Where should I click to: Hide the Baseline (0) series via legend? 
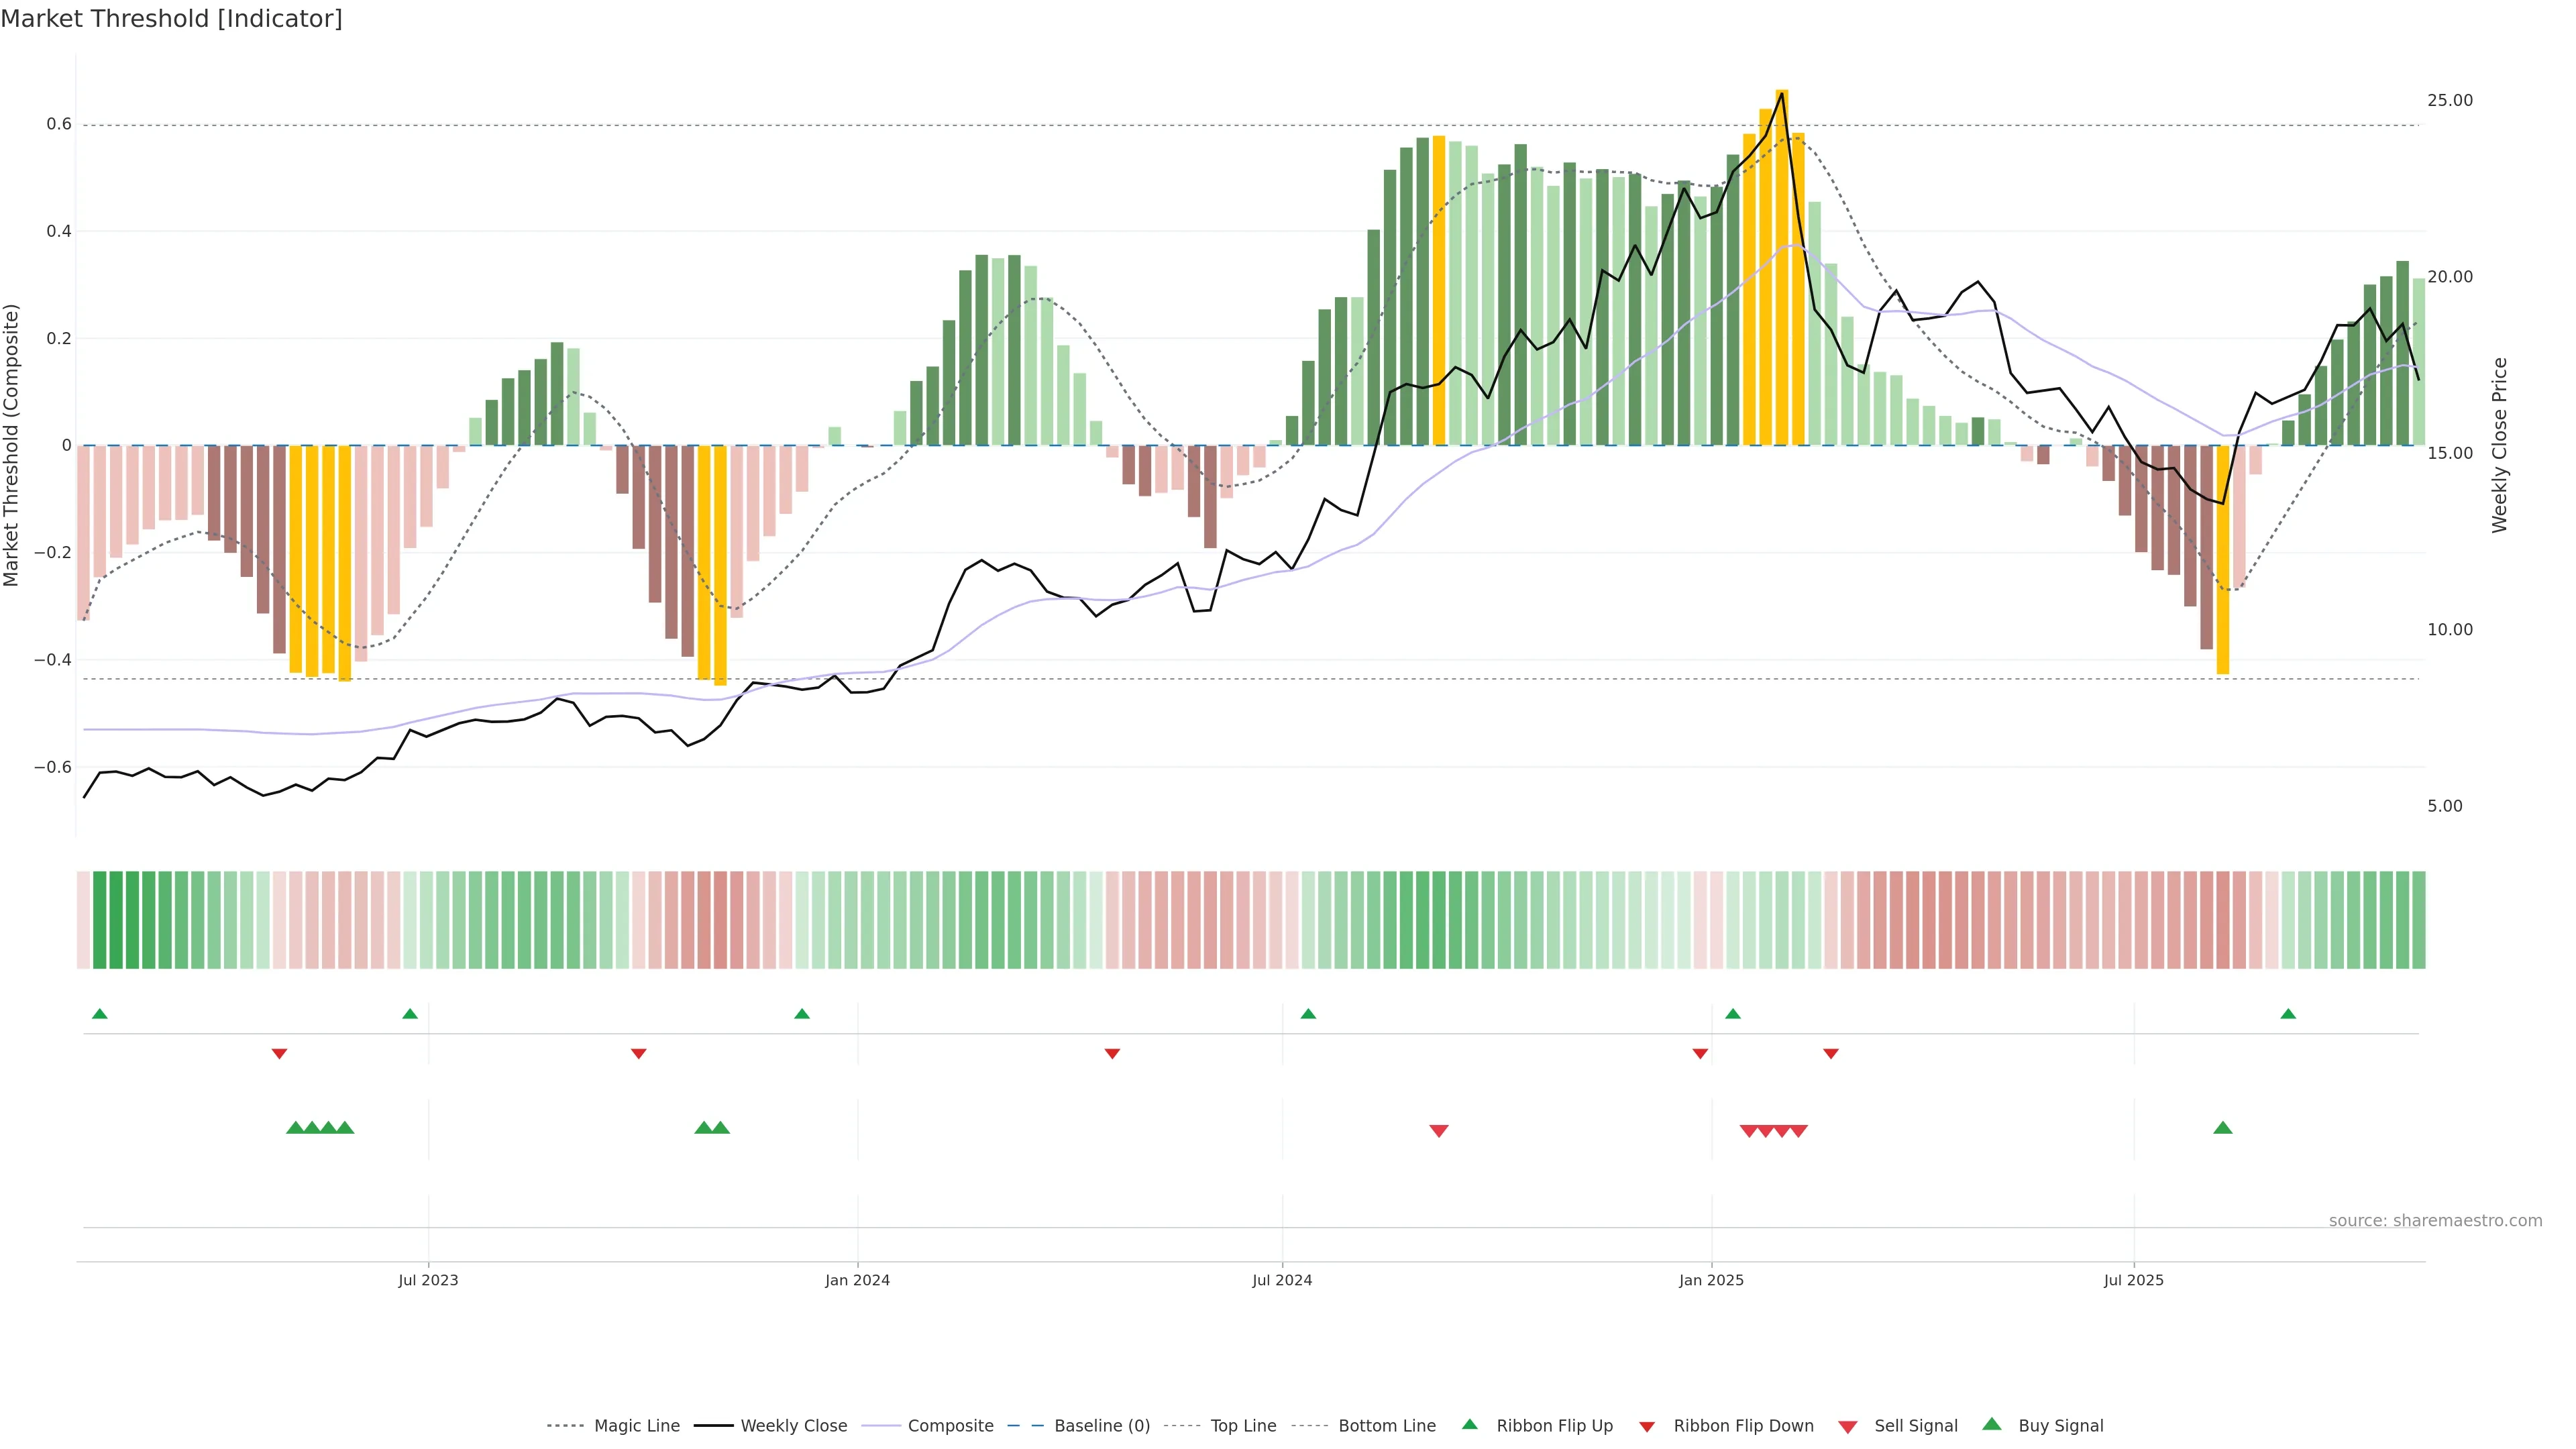click(x=1101, y=1426)
